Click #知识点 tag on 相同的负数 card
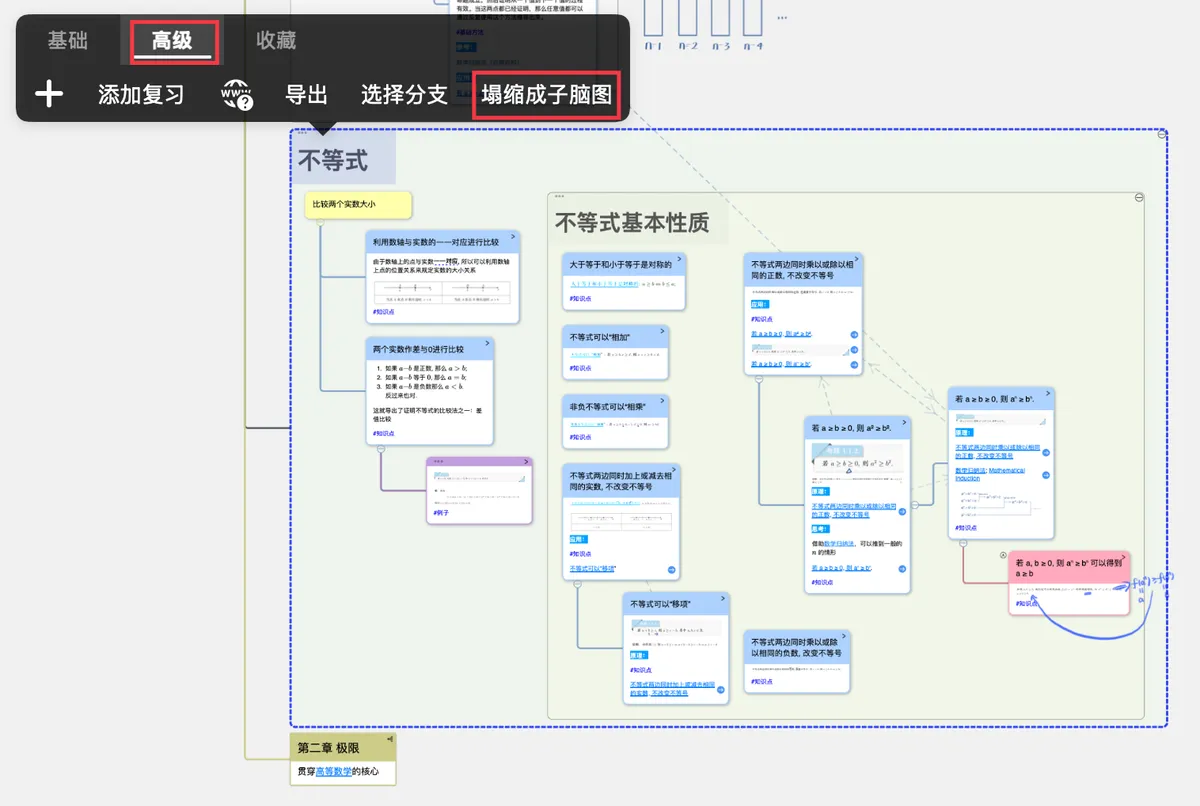 761,682
